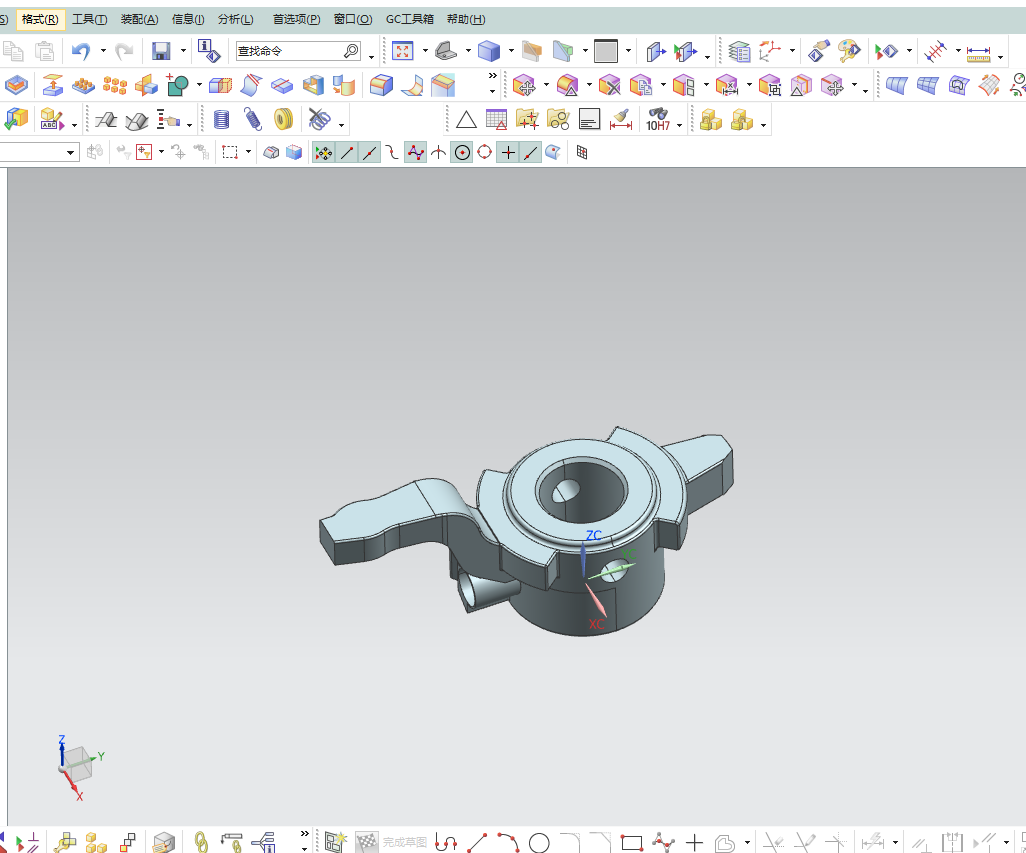
Task: Click the Save floppy disk icon
Action: tap(161, 51)
